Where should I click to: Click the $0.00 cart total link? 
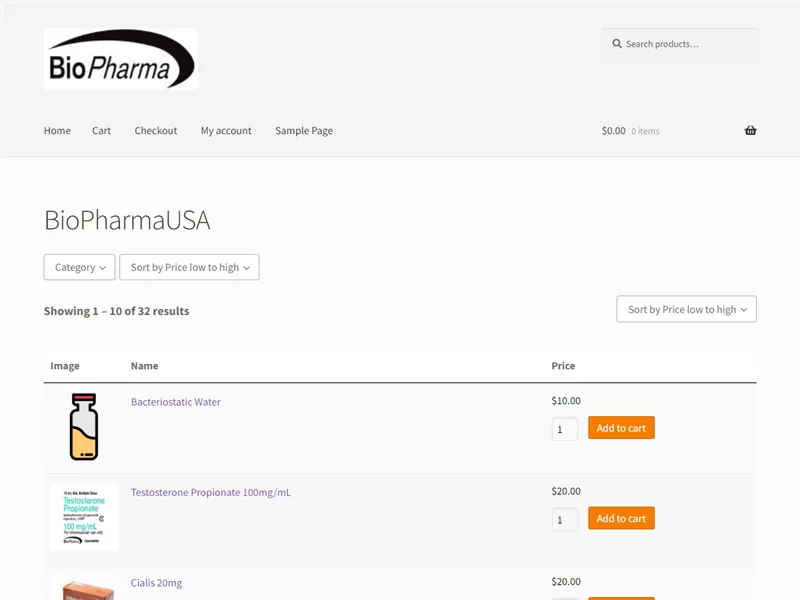click(613, 130)
